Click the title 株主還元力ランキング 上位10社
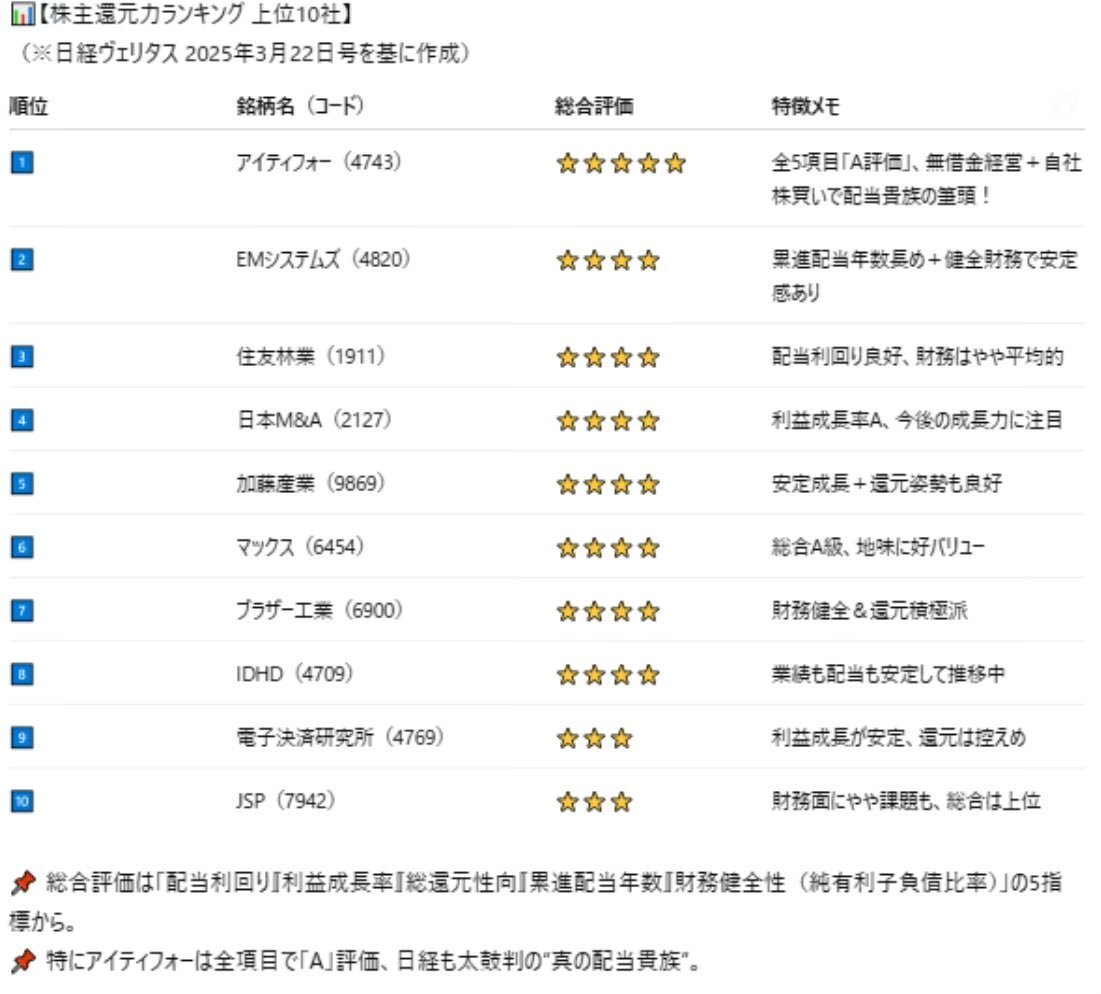1101x994 pixels. click(x=195, y=14)
